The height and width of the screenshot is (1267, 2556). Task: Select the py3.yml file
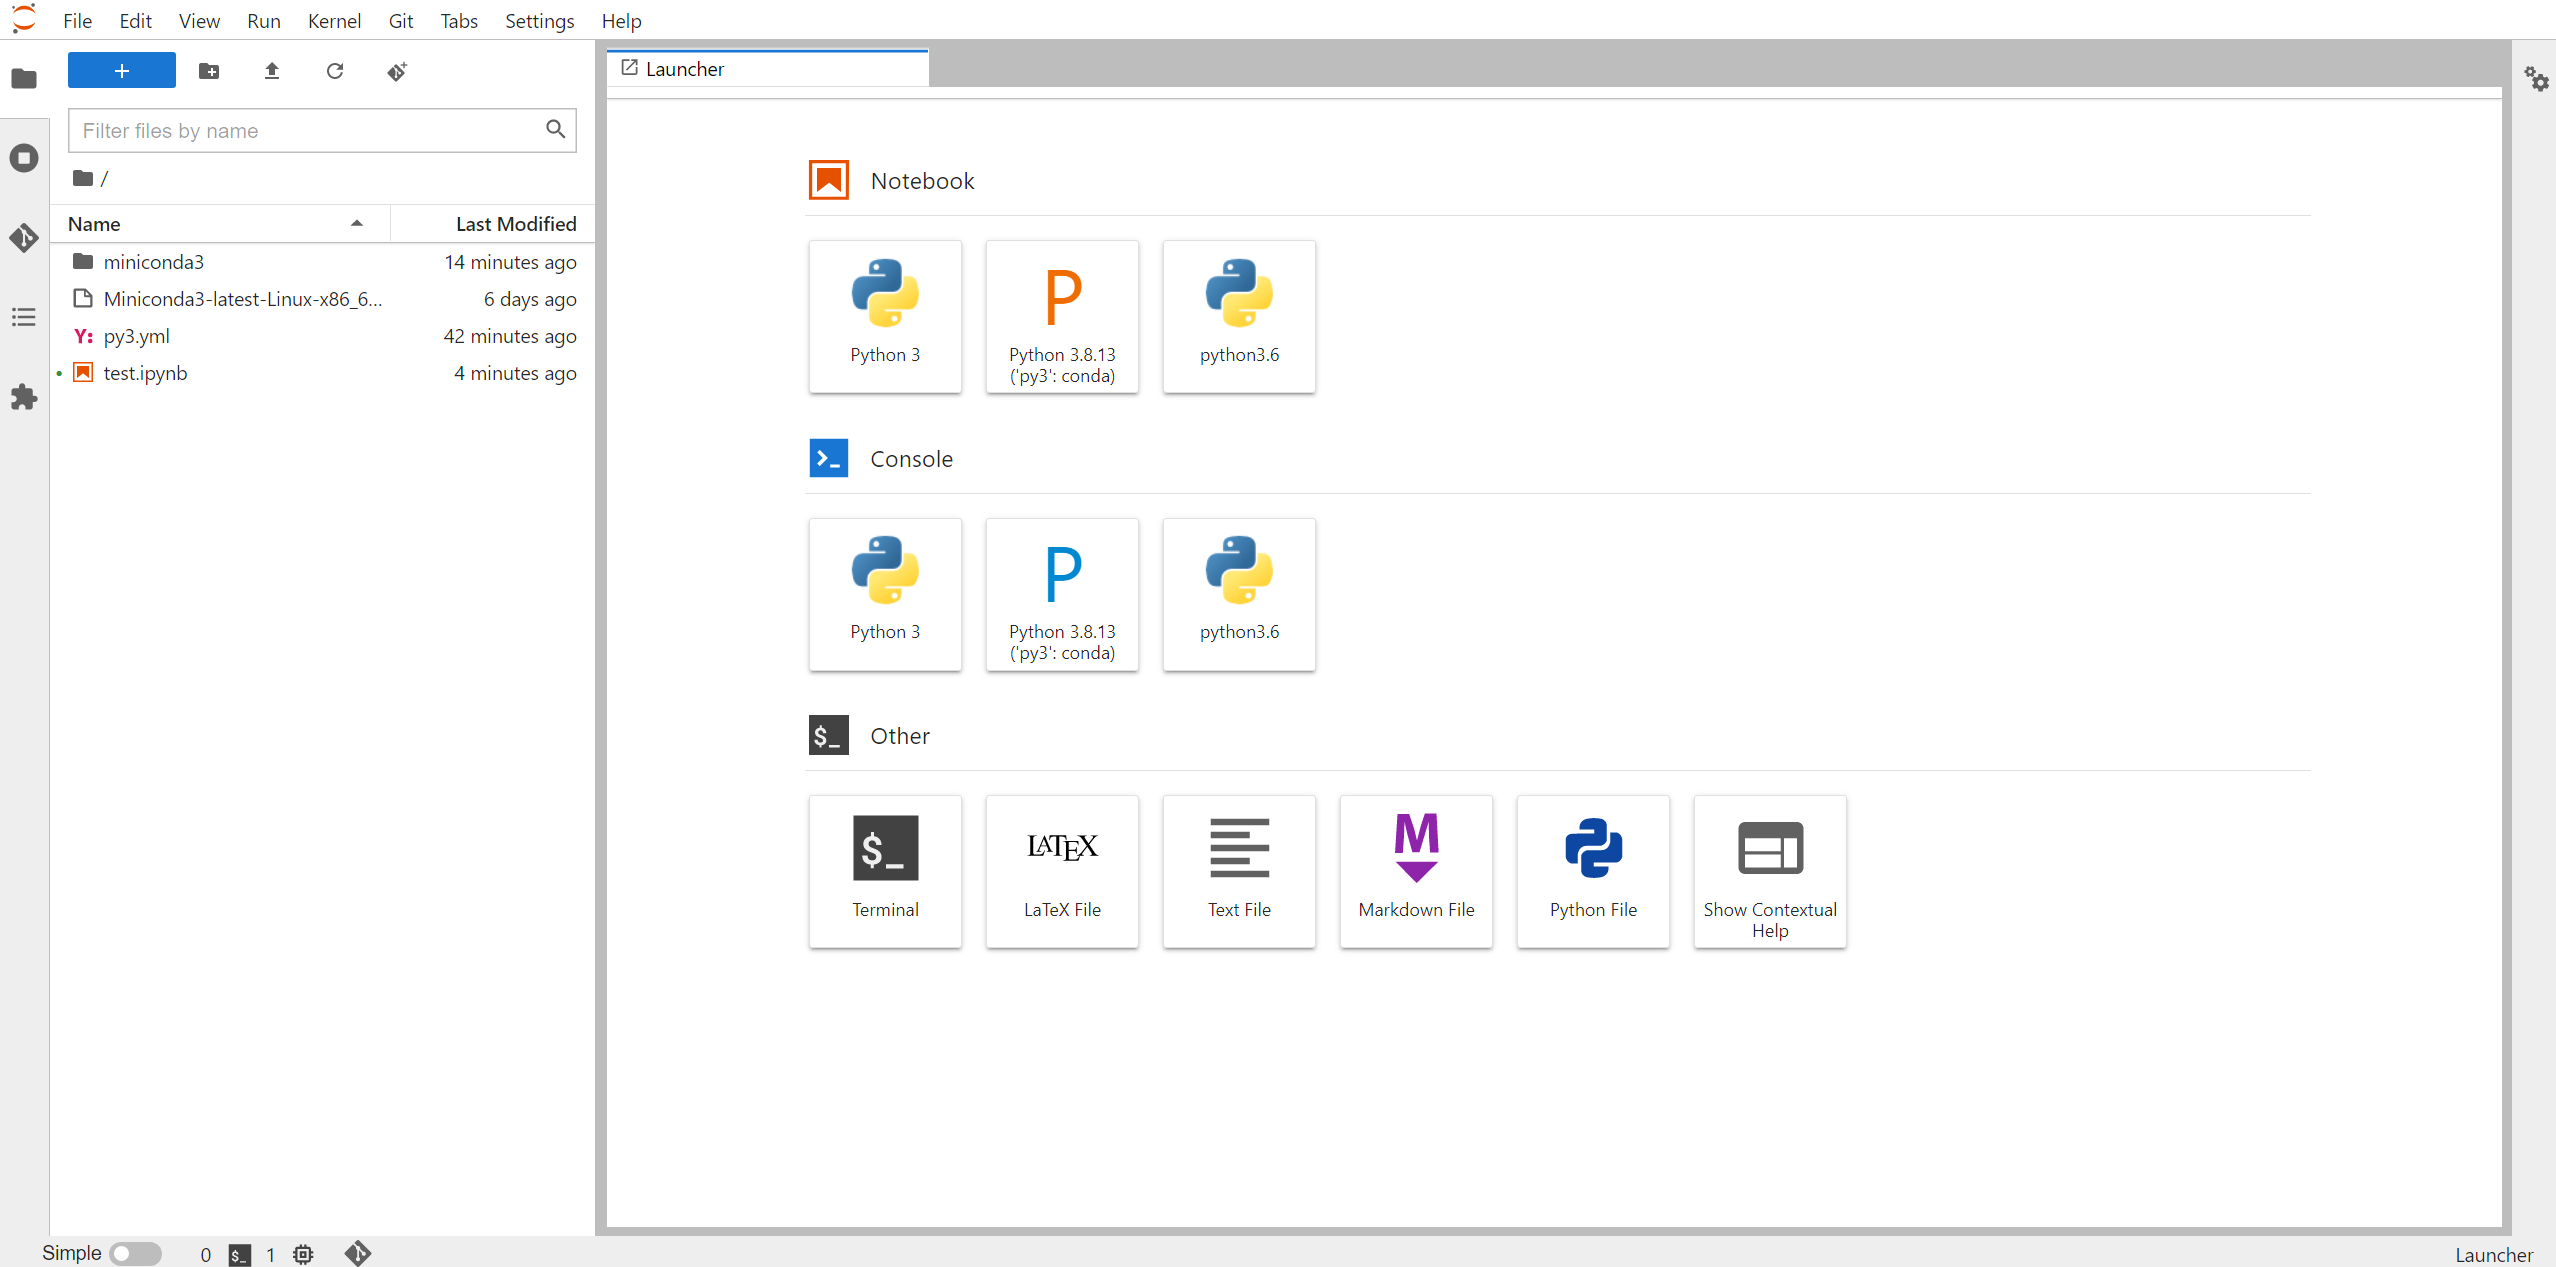click(x=322, y=336)
